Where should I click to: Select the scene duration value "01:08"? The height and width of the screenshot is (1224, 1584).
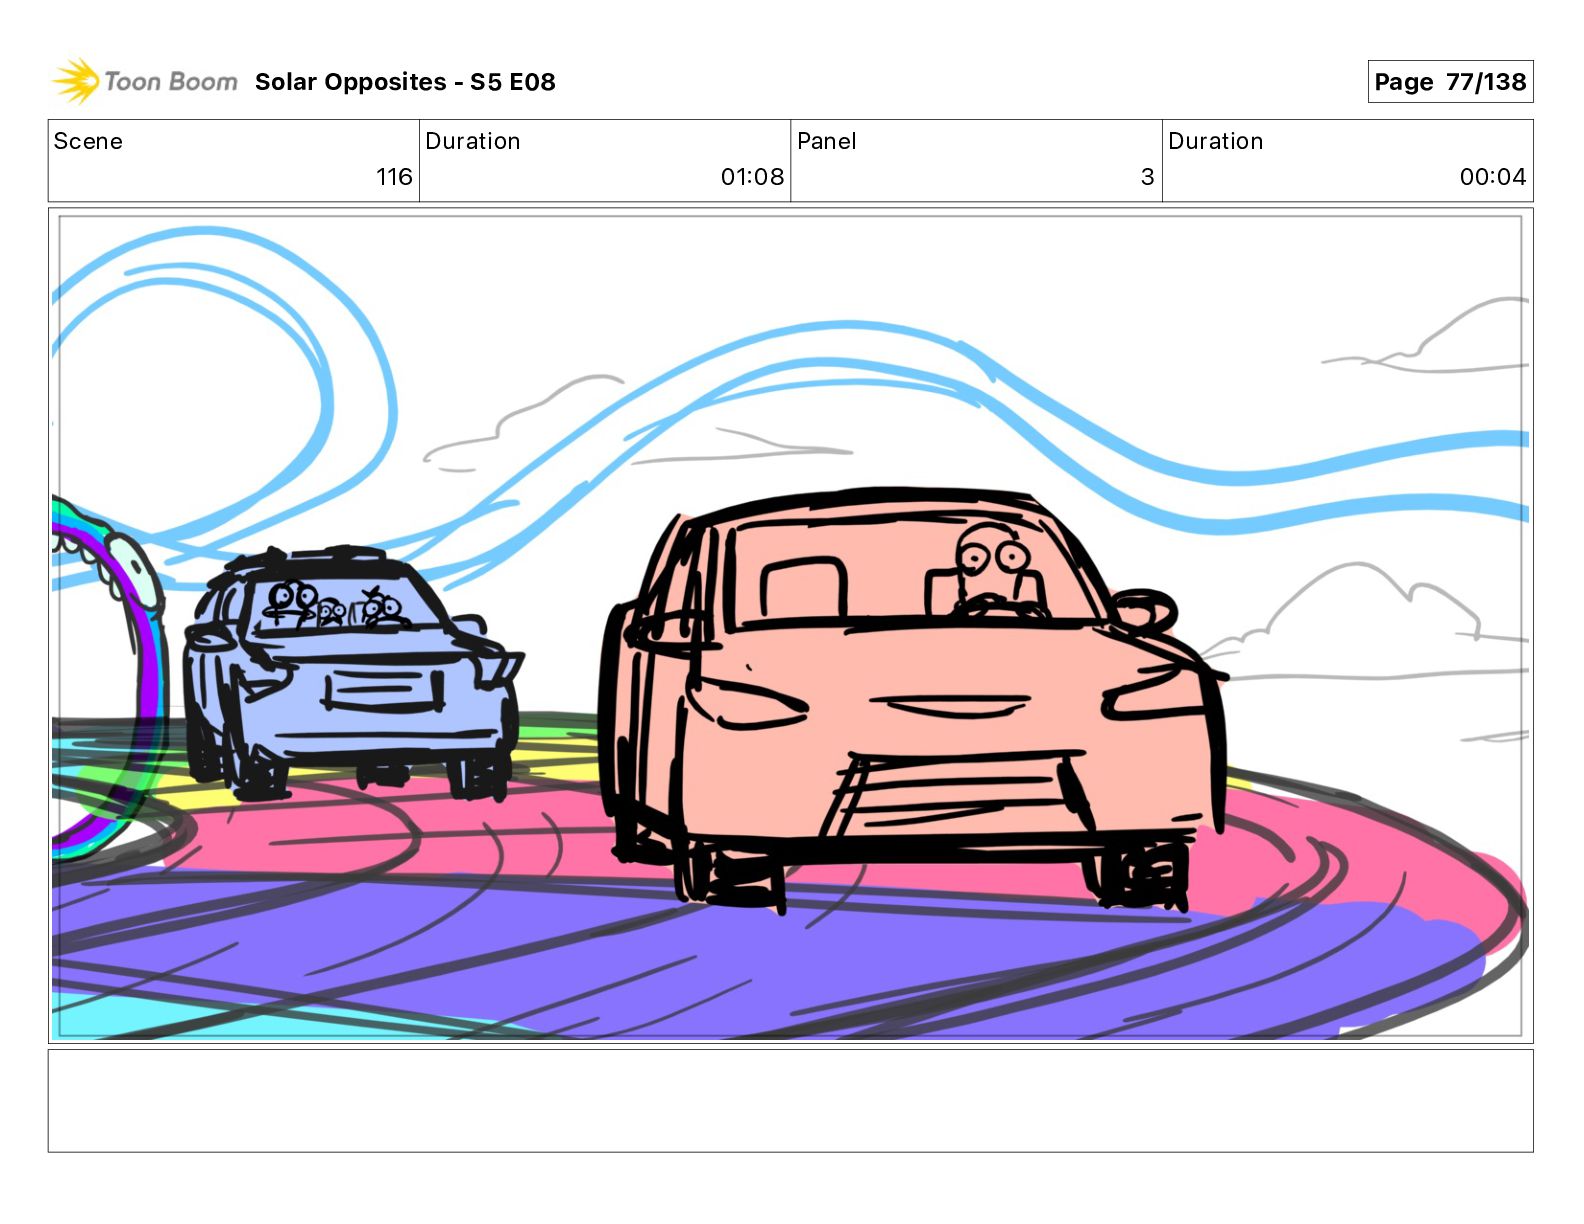tap(752, 177)
